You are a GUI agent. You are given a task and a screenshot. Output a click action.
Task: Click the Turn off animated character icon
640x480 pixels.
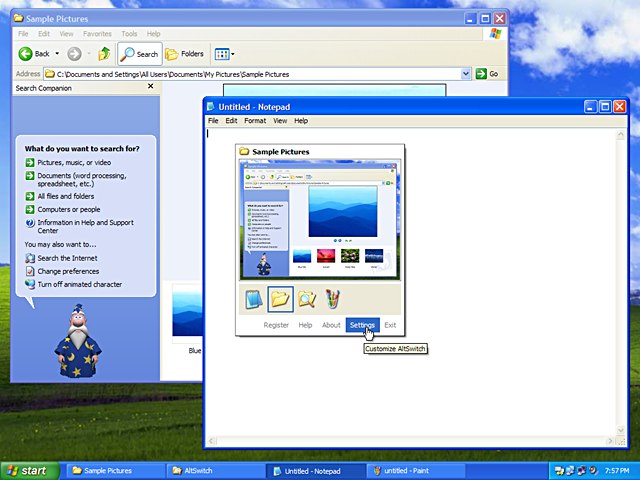pyautogui.click(x=30, y=284)
